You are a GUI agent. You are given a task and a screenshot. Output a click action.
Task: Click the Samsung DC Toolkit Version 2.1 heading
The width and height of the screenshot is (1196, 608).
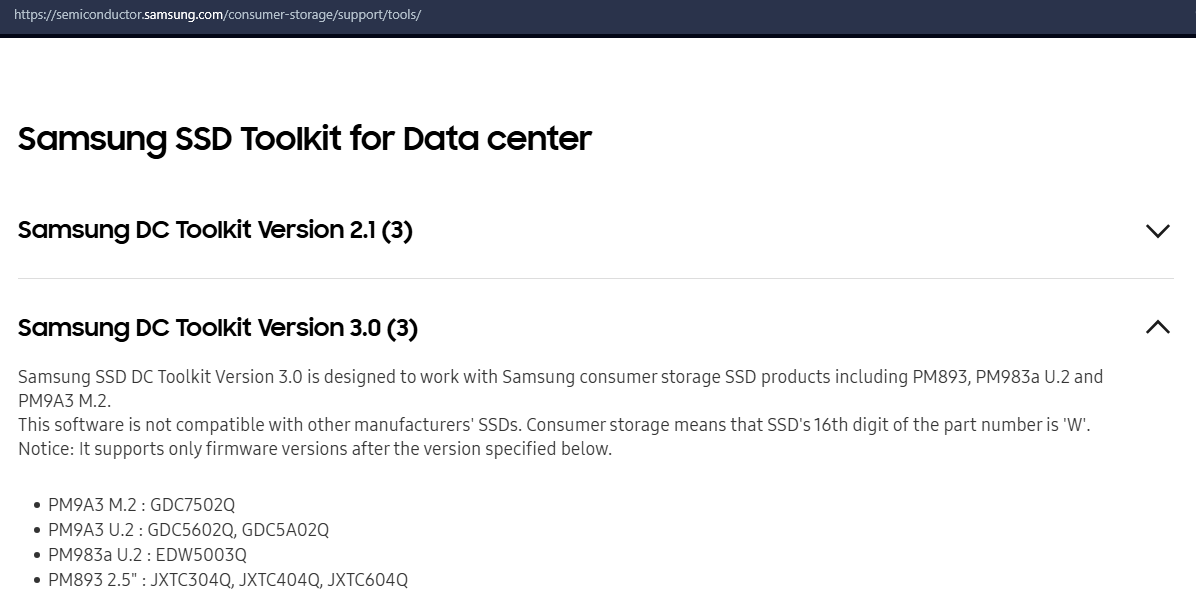pos(215,230)
